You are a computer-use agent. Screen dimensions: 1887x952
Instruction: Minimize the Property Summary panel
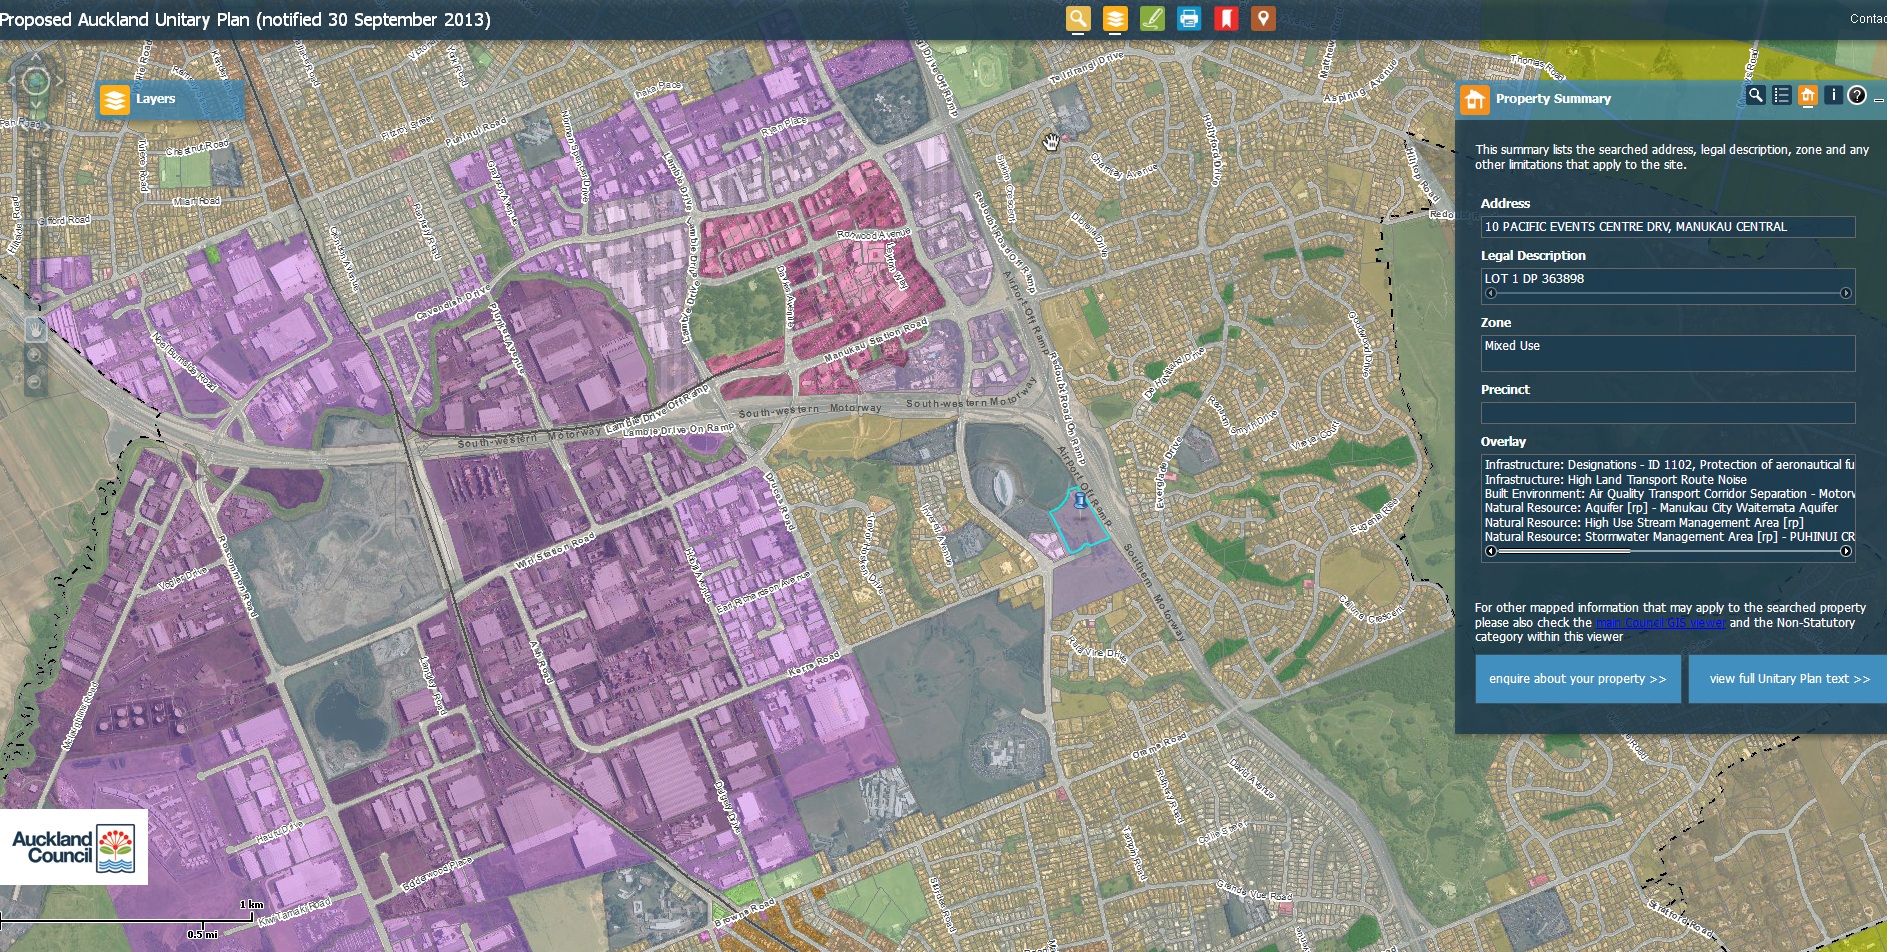coord(1879,99)
